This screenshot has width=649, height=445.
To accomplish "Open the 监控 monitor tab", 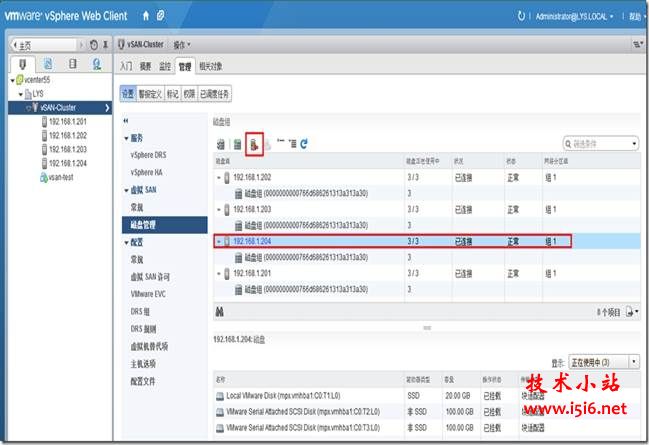I will click(x=165, y=66).
